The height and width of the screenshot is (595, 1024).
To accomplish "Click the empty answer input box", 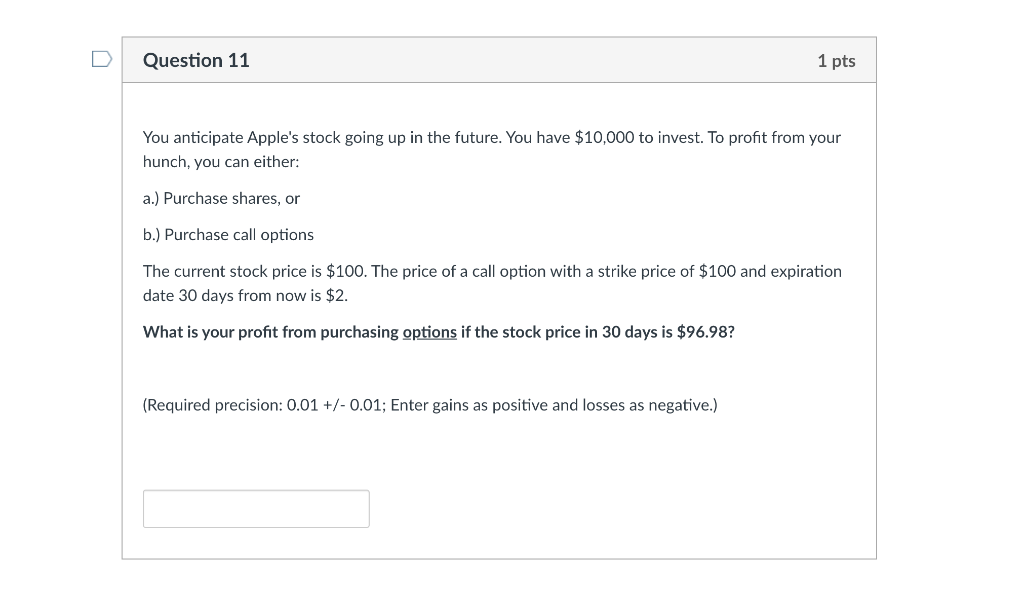I will point(256,508).
